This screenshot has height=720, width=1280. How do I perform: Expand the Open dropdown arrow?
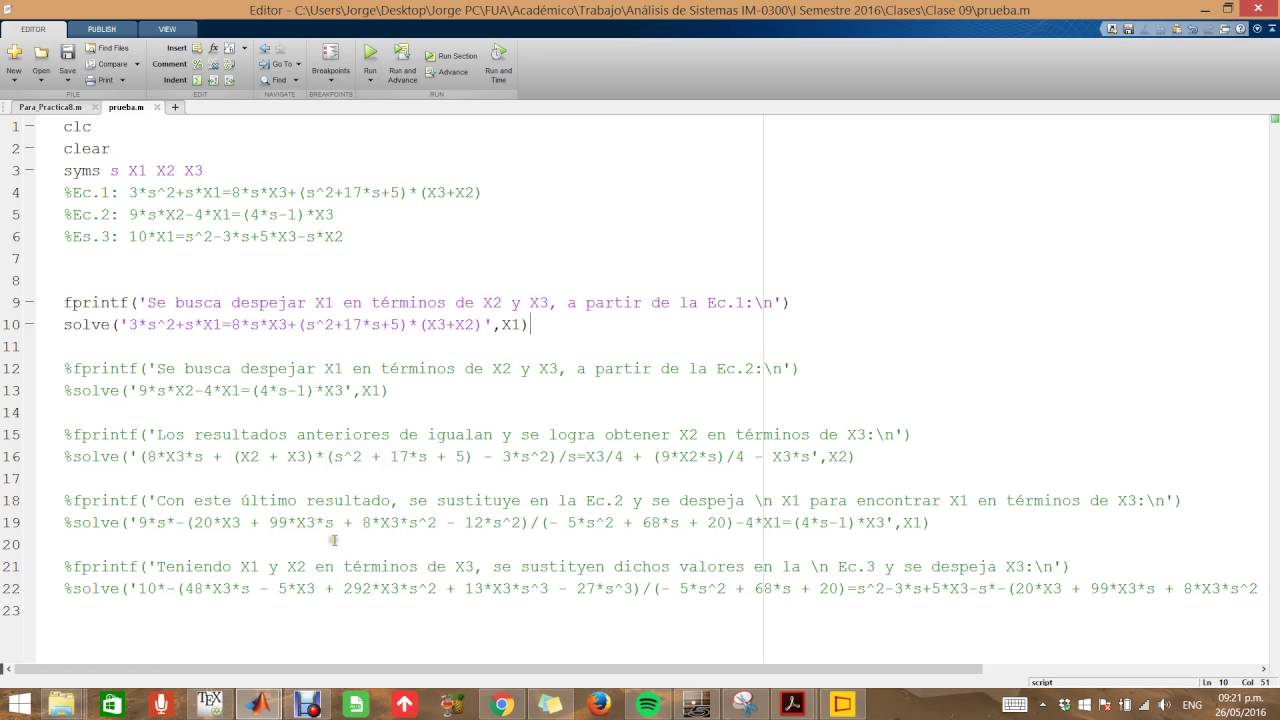pos(41,80)
